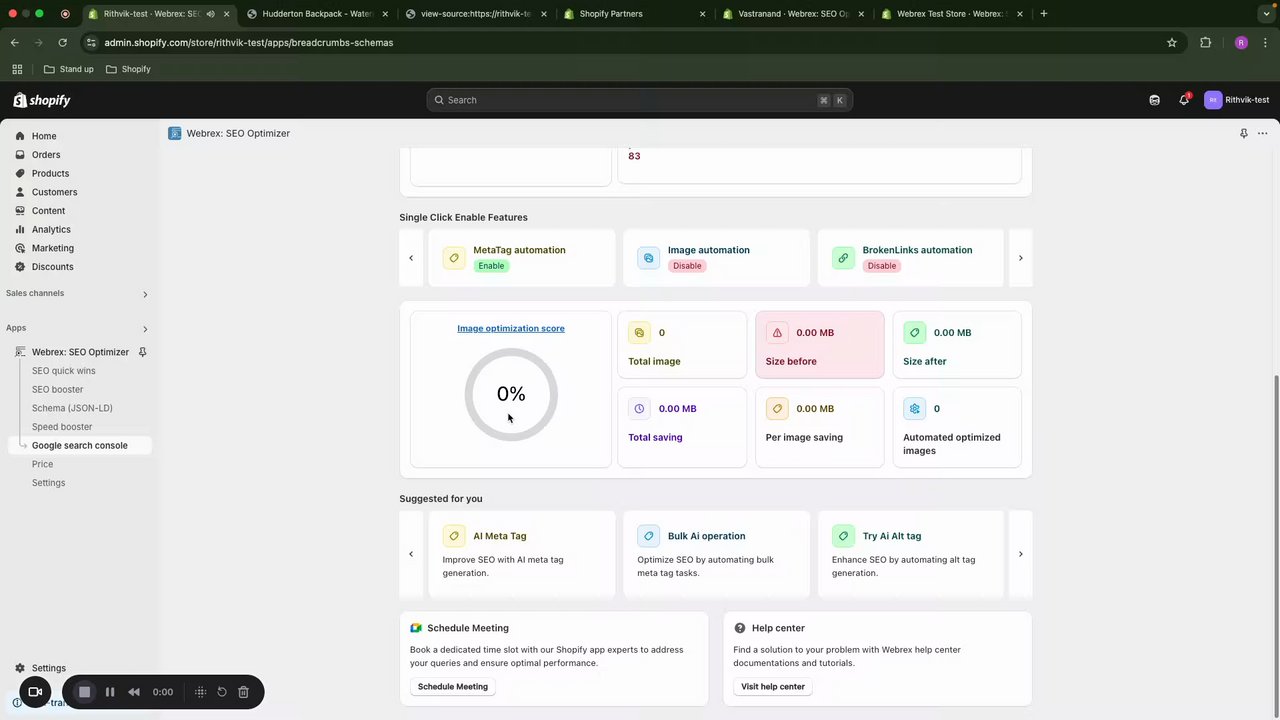
Task: Click the Shopify logo in the header
Action: click(42, 100)
